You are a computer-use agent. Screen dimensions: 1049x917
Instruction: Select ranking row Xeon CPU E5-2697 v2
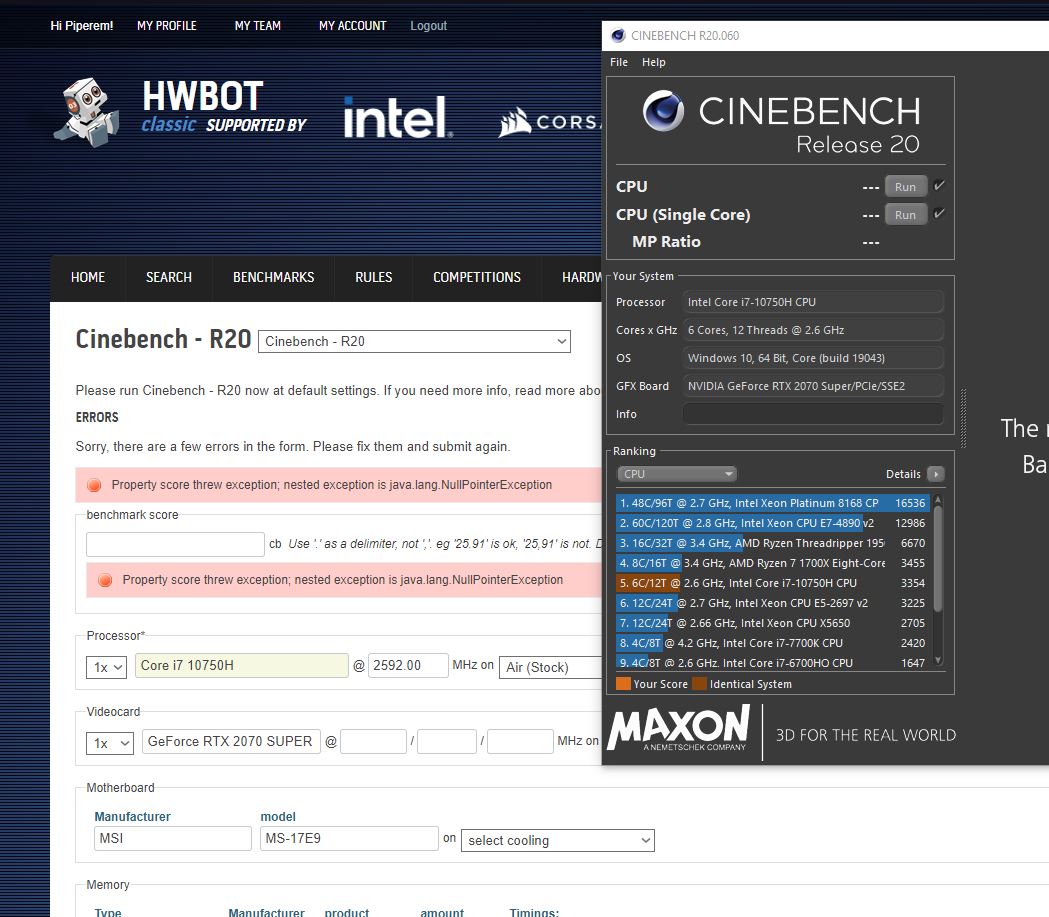click(772, 603)
